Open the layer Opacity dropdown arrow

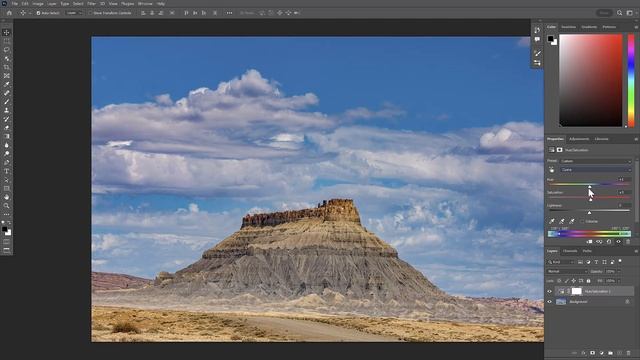619,271
